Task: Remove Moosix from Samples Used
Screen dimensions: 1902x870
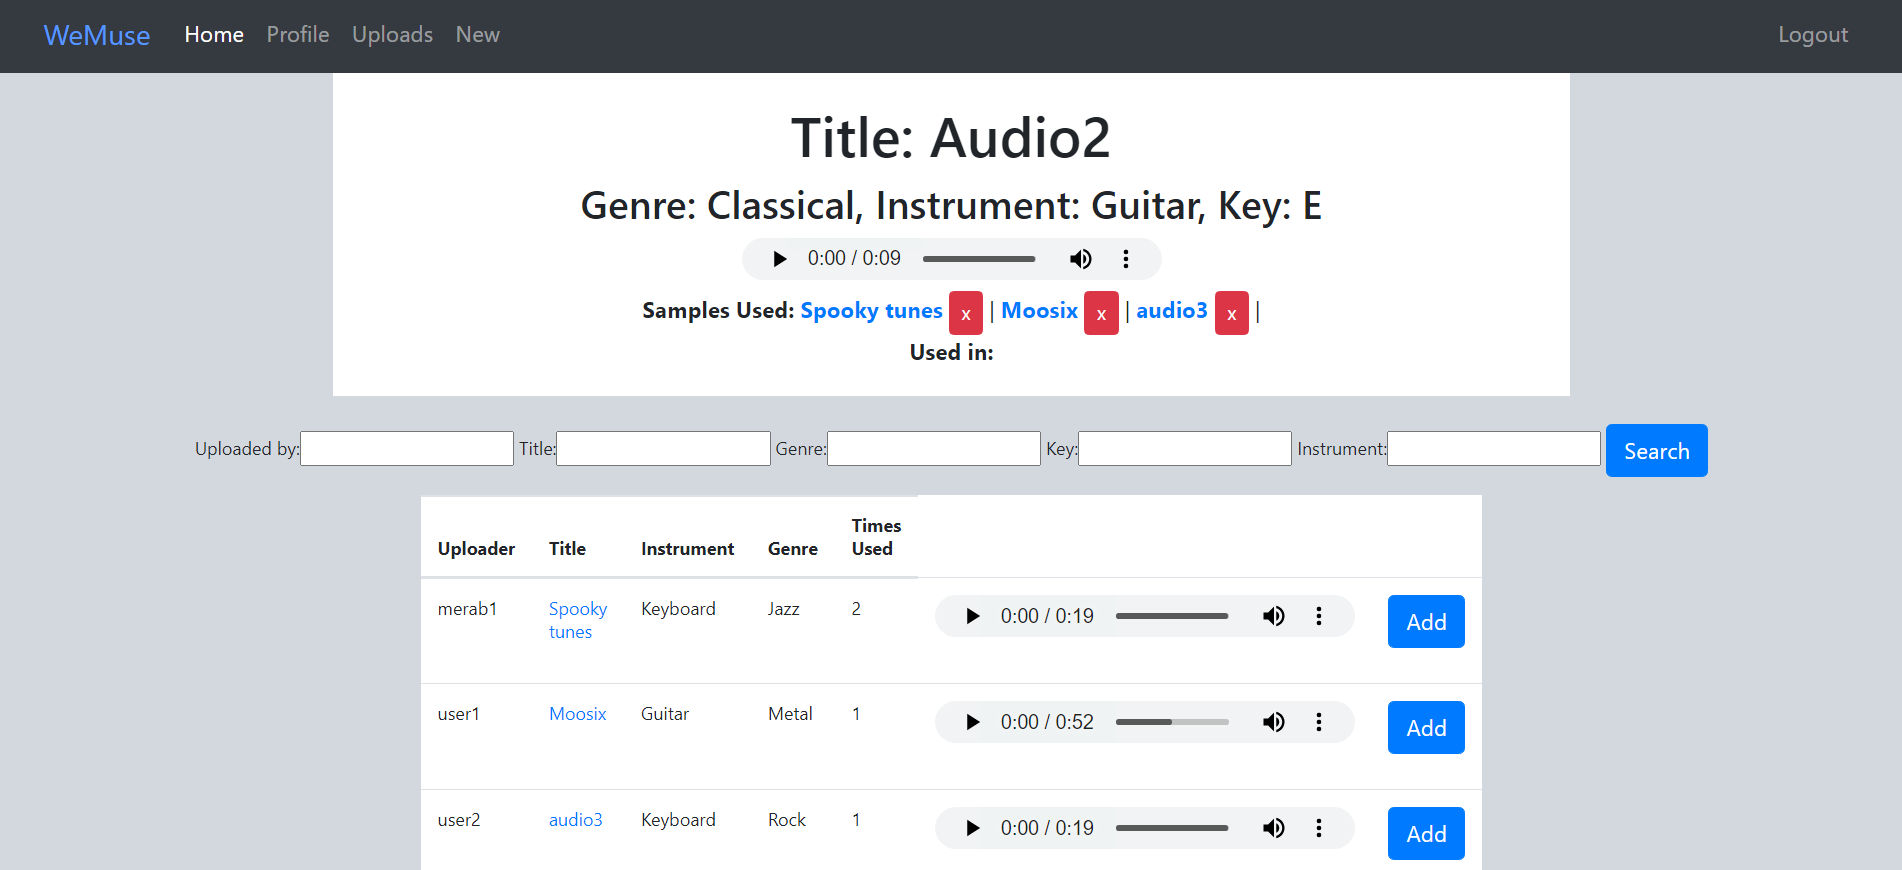Action: 1100,312
